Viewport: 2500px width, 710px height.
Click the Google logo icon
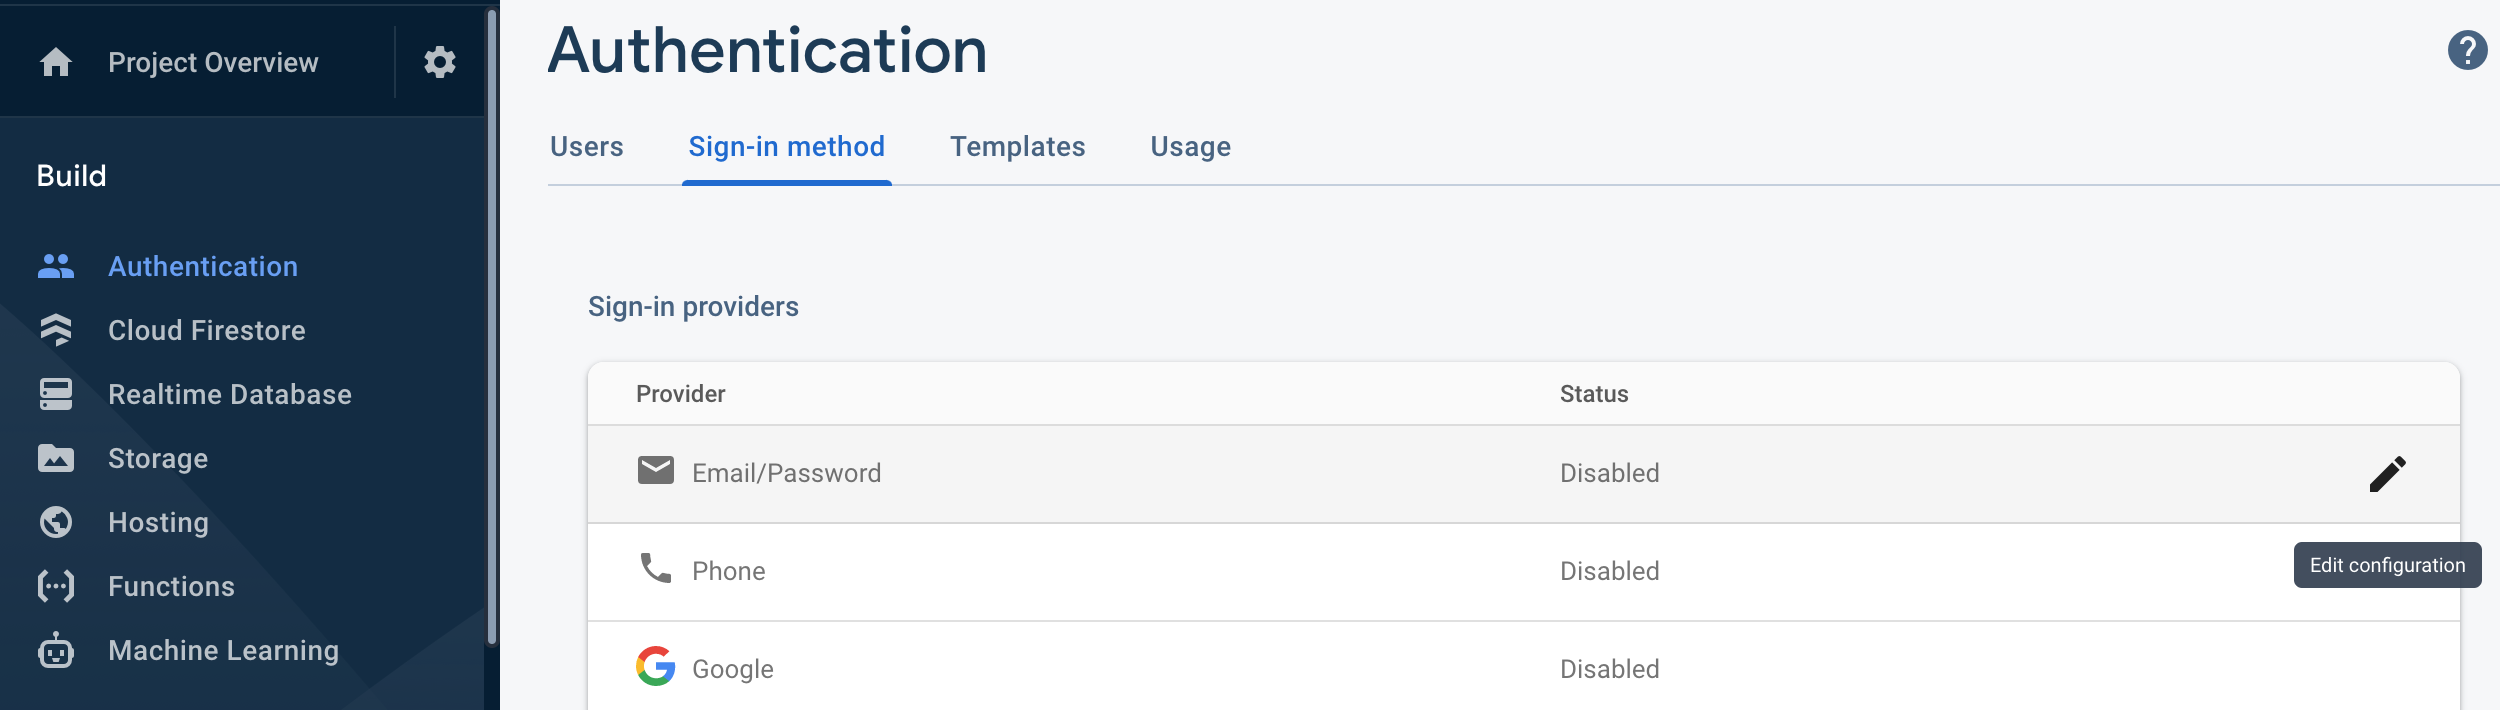[656, 666]
